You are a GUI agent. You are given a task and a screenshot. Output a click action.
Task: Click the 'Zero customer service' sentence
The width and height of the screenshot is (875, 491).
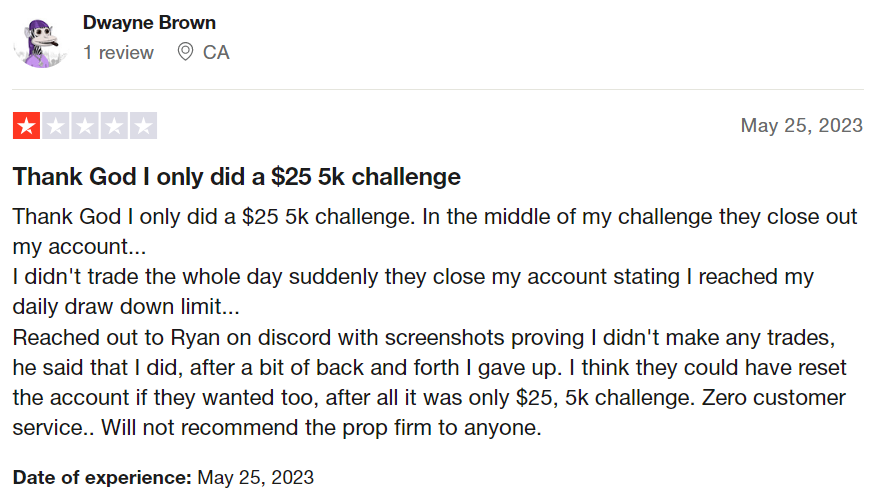coord(773,398)
